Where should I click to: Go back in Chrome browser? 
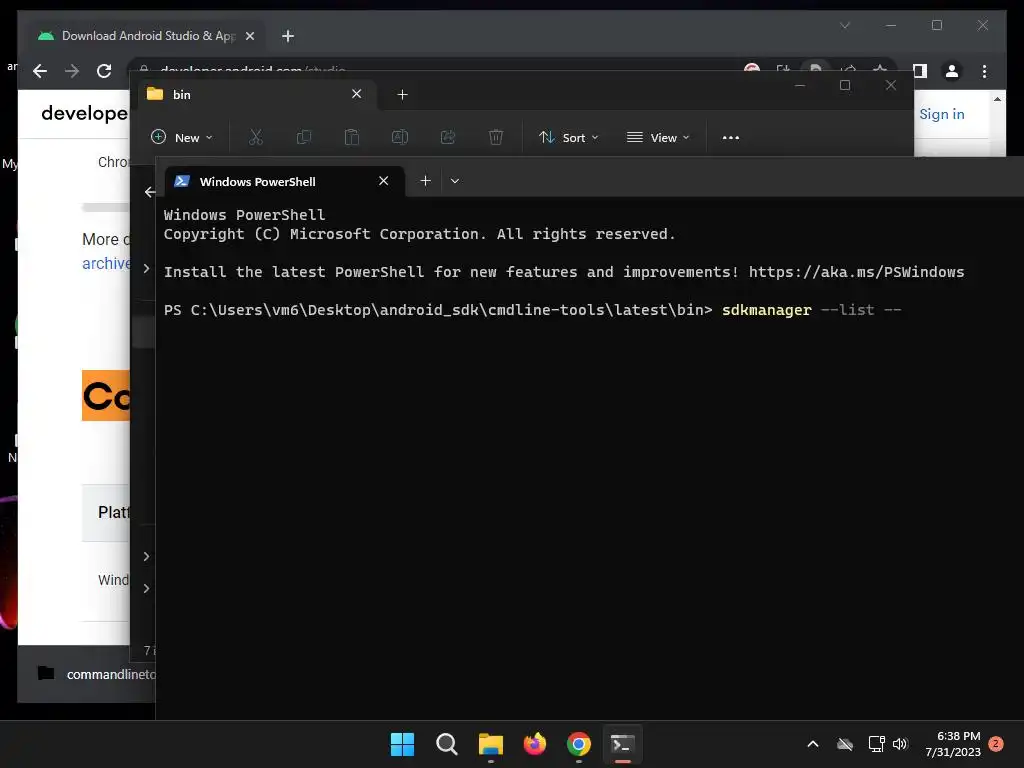(x=40, y=71)
